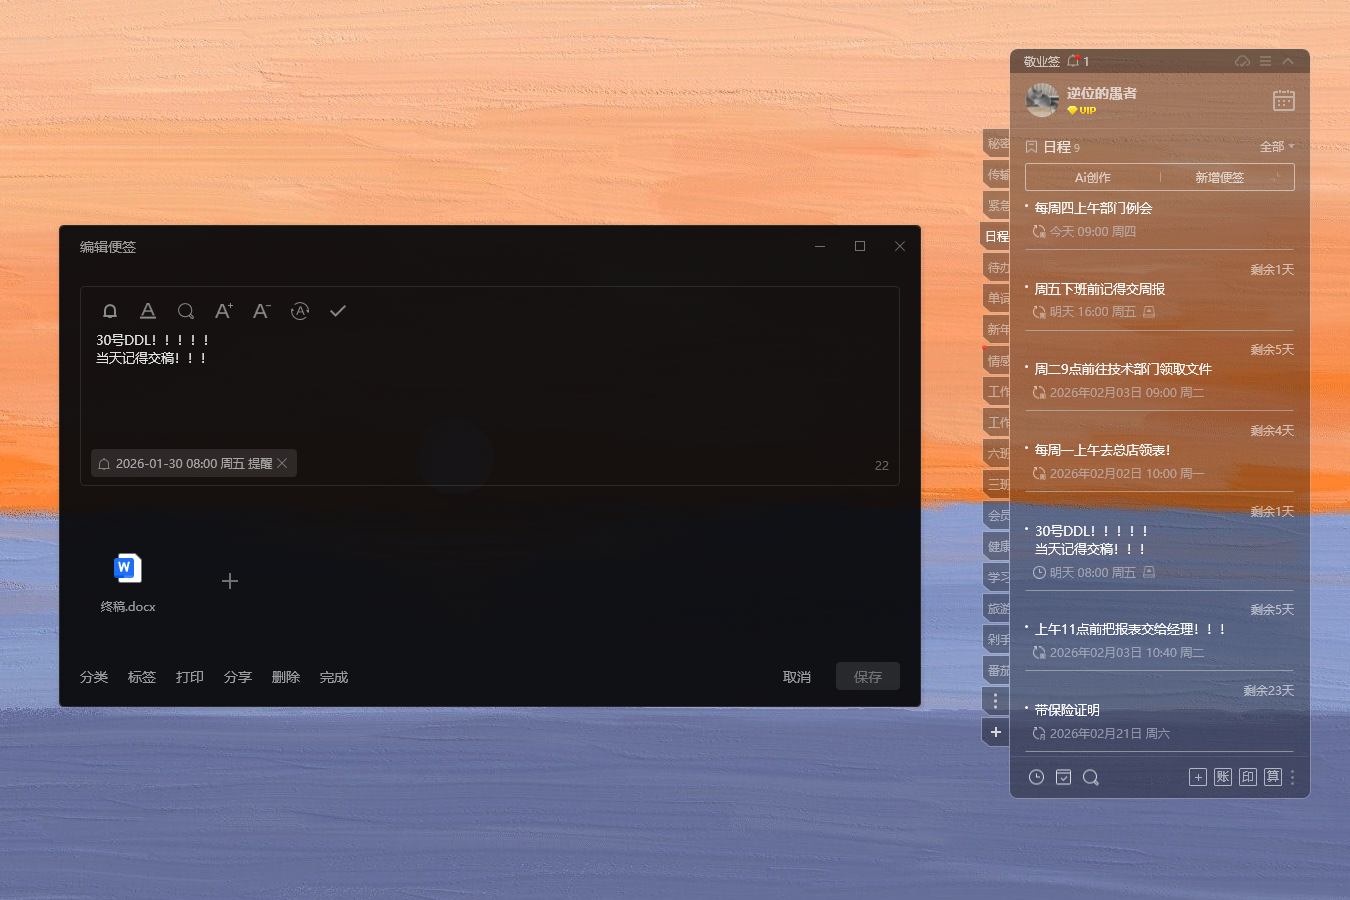Mark the note done via 完成
The image size is (1350, 900).
334,677
